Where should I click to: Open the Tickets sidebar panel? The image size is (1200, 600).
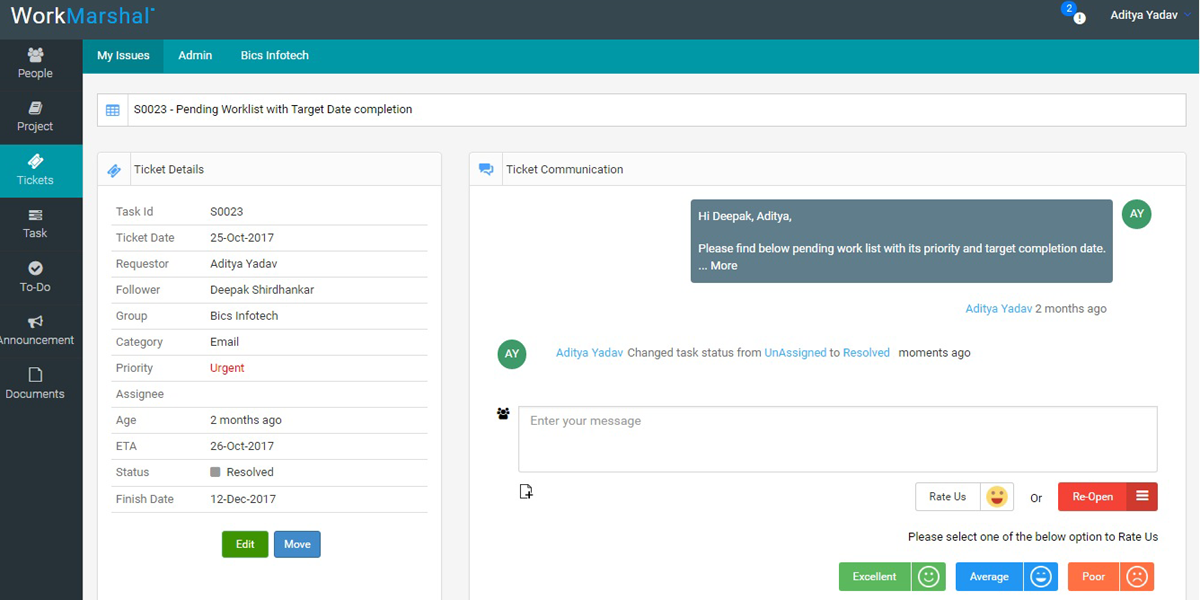click(34, 170)
